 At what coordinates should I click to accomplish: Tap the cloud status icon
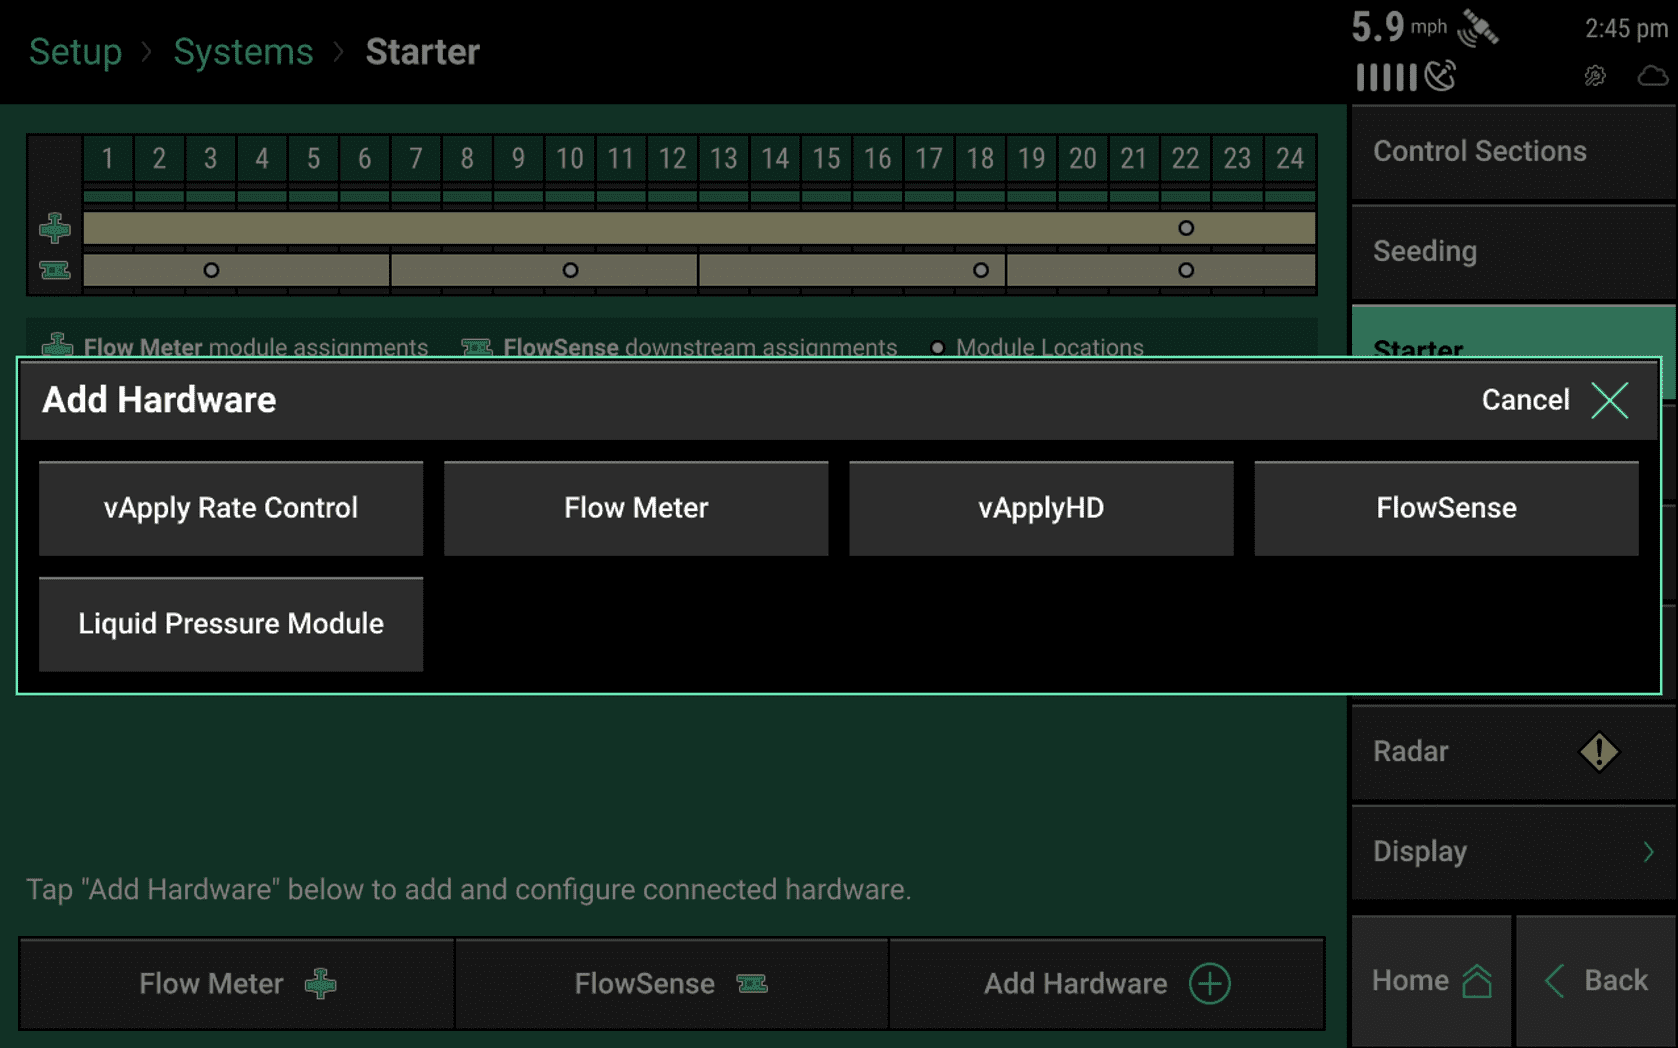click(x=1652, y=76)
